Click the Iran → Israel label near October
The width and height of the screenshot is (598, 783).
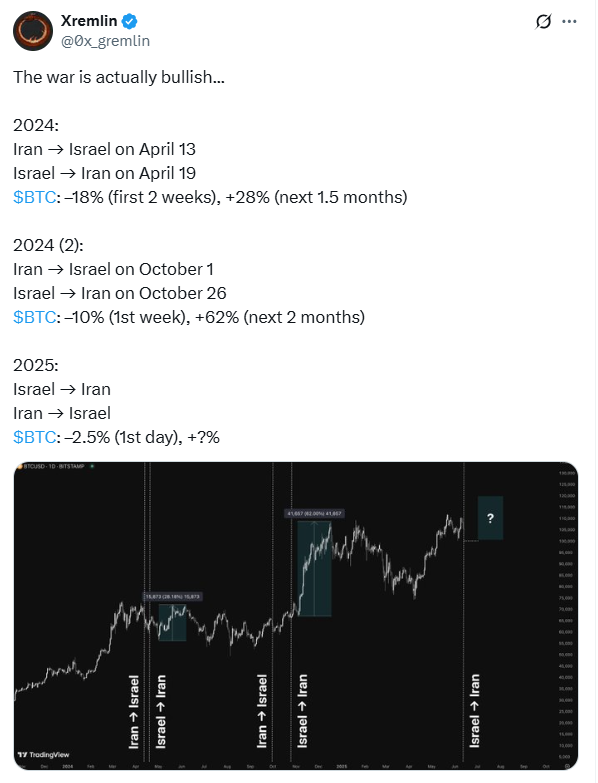[262, 711]
